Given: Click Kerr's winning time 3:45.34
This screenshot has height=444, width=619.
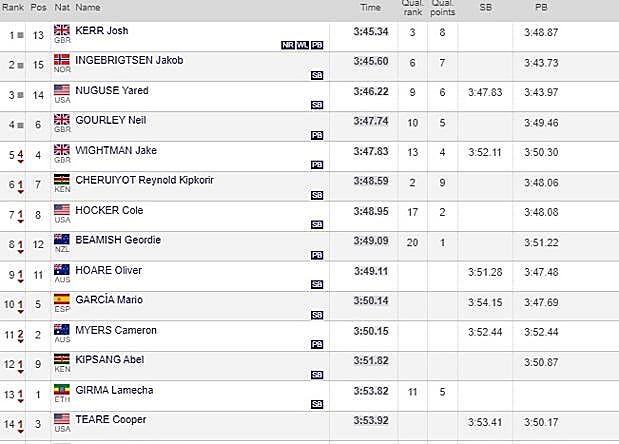Looking at the screenshot, I should tap(368, 32).
